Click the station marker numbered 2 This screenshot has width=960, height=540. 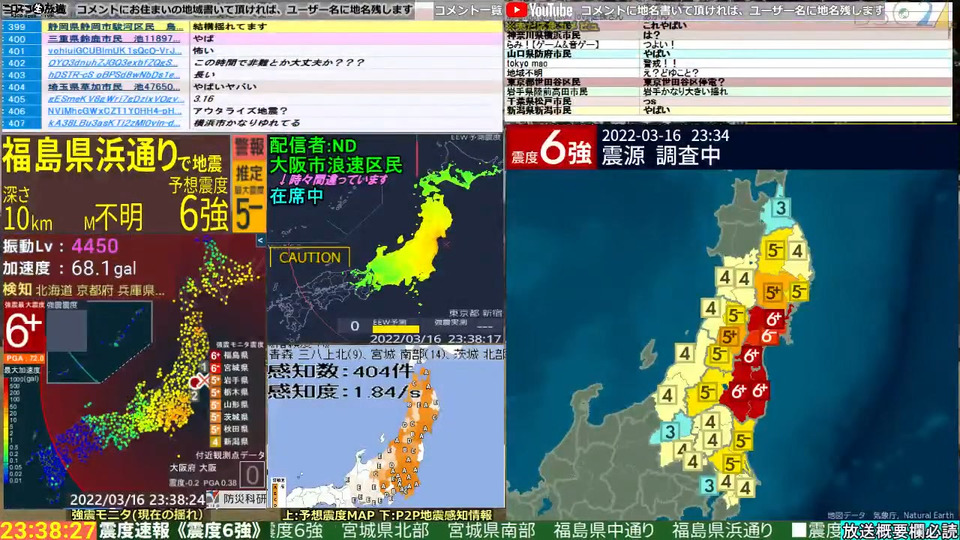195,396
